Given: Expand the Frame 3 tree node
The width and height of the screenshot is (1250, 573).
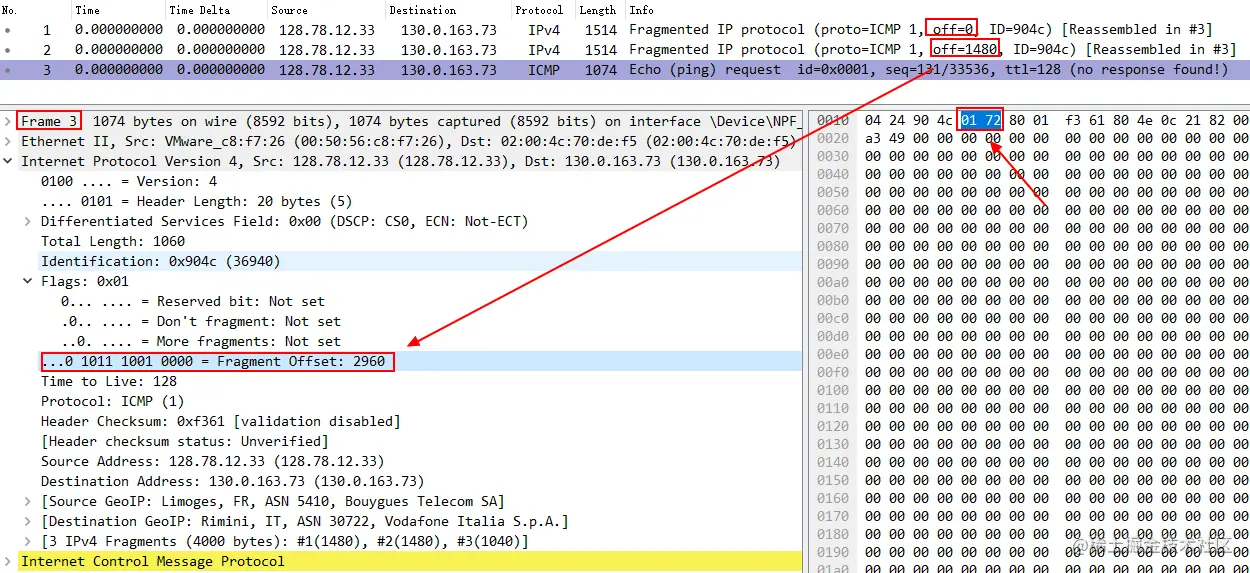Looking at the screenshot, I should (8, 121).
